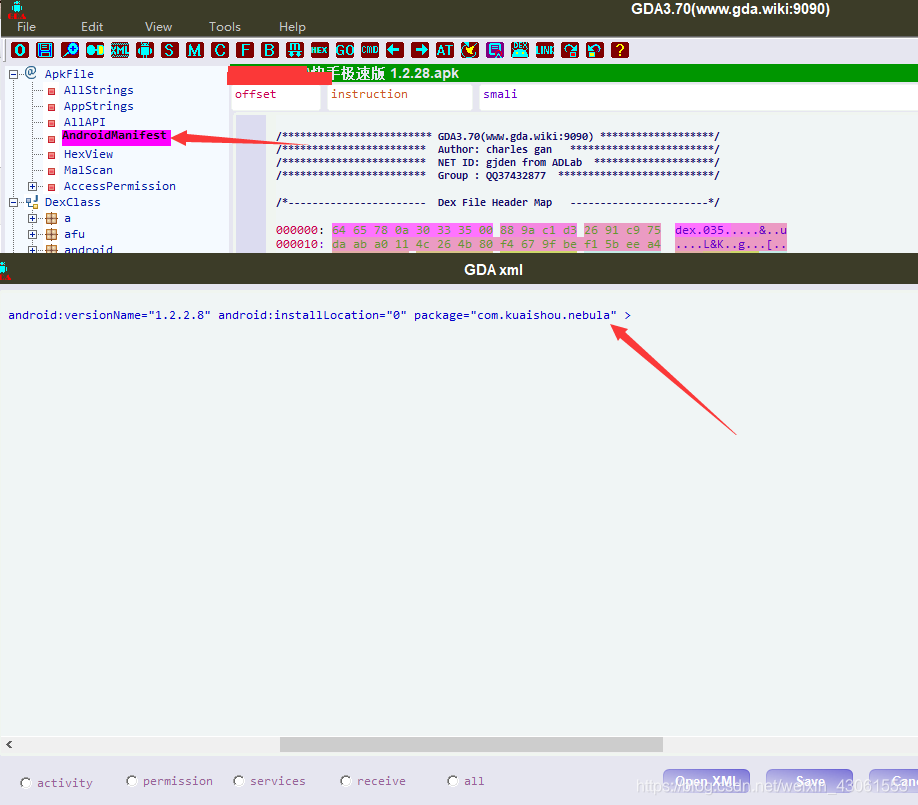The width and height of the screenshot is (918, 805).
Task: Click the 'M' methods toolbar icon
Action: (x=195, y=50)
